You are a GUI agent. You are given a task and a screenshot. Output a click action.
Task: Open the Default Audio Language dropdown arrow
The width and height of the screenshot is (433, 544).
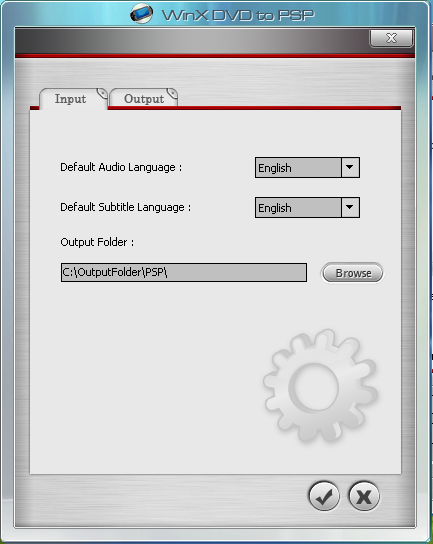[350, 168]
